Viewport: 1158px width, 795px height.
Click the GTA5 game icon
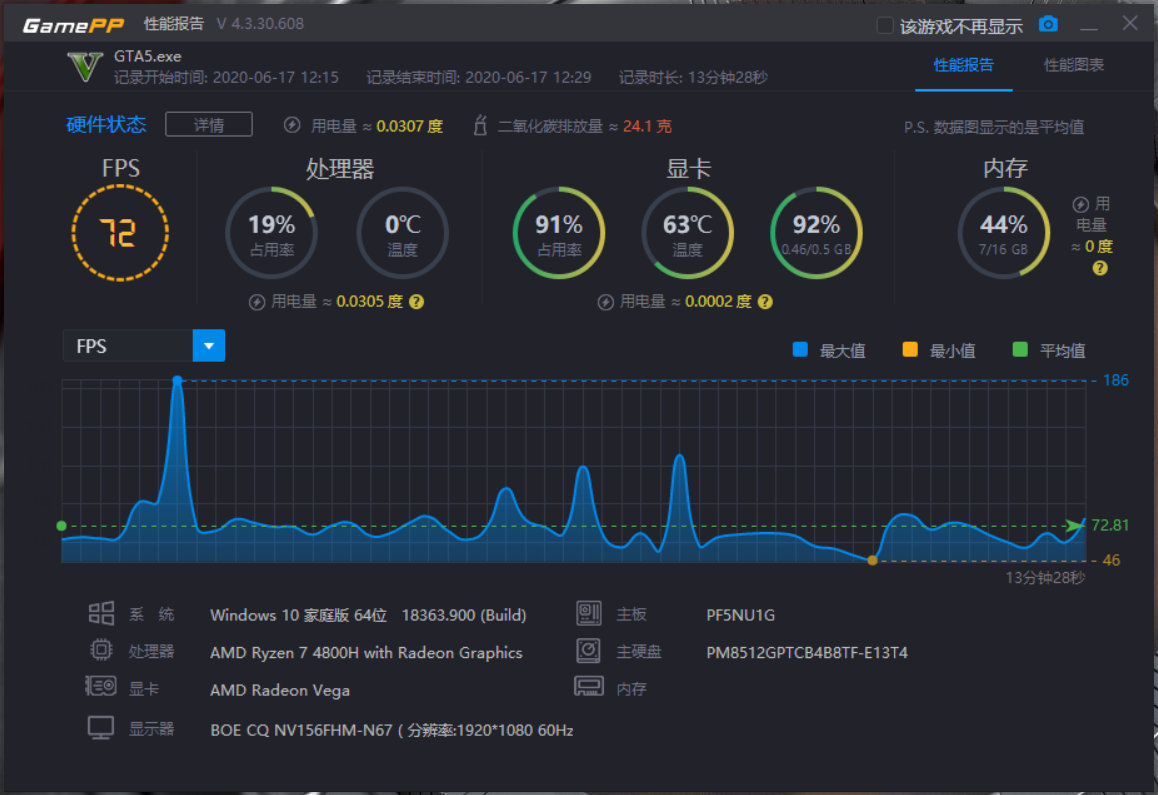point(85,67)
